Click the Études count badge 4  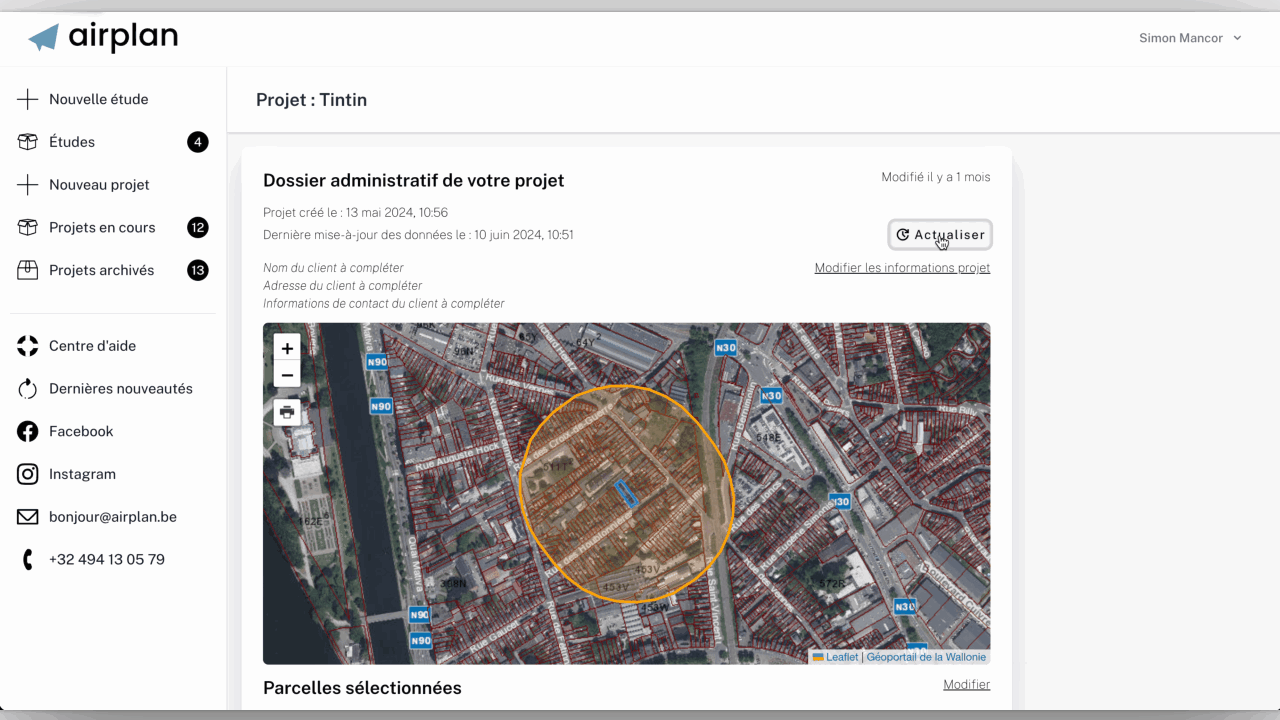pyautogui.click(x=198, y=142)
